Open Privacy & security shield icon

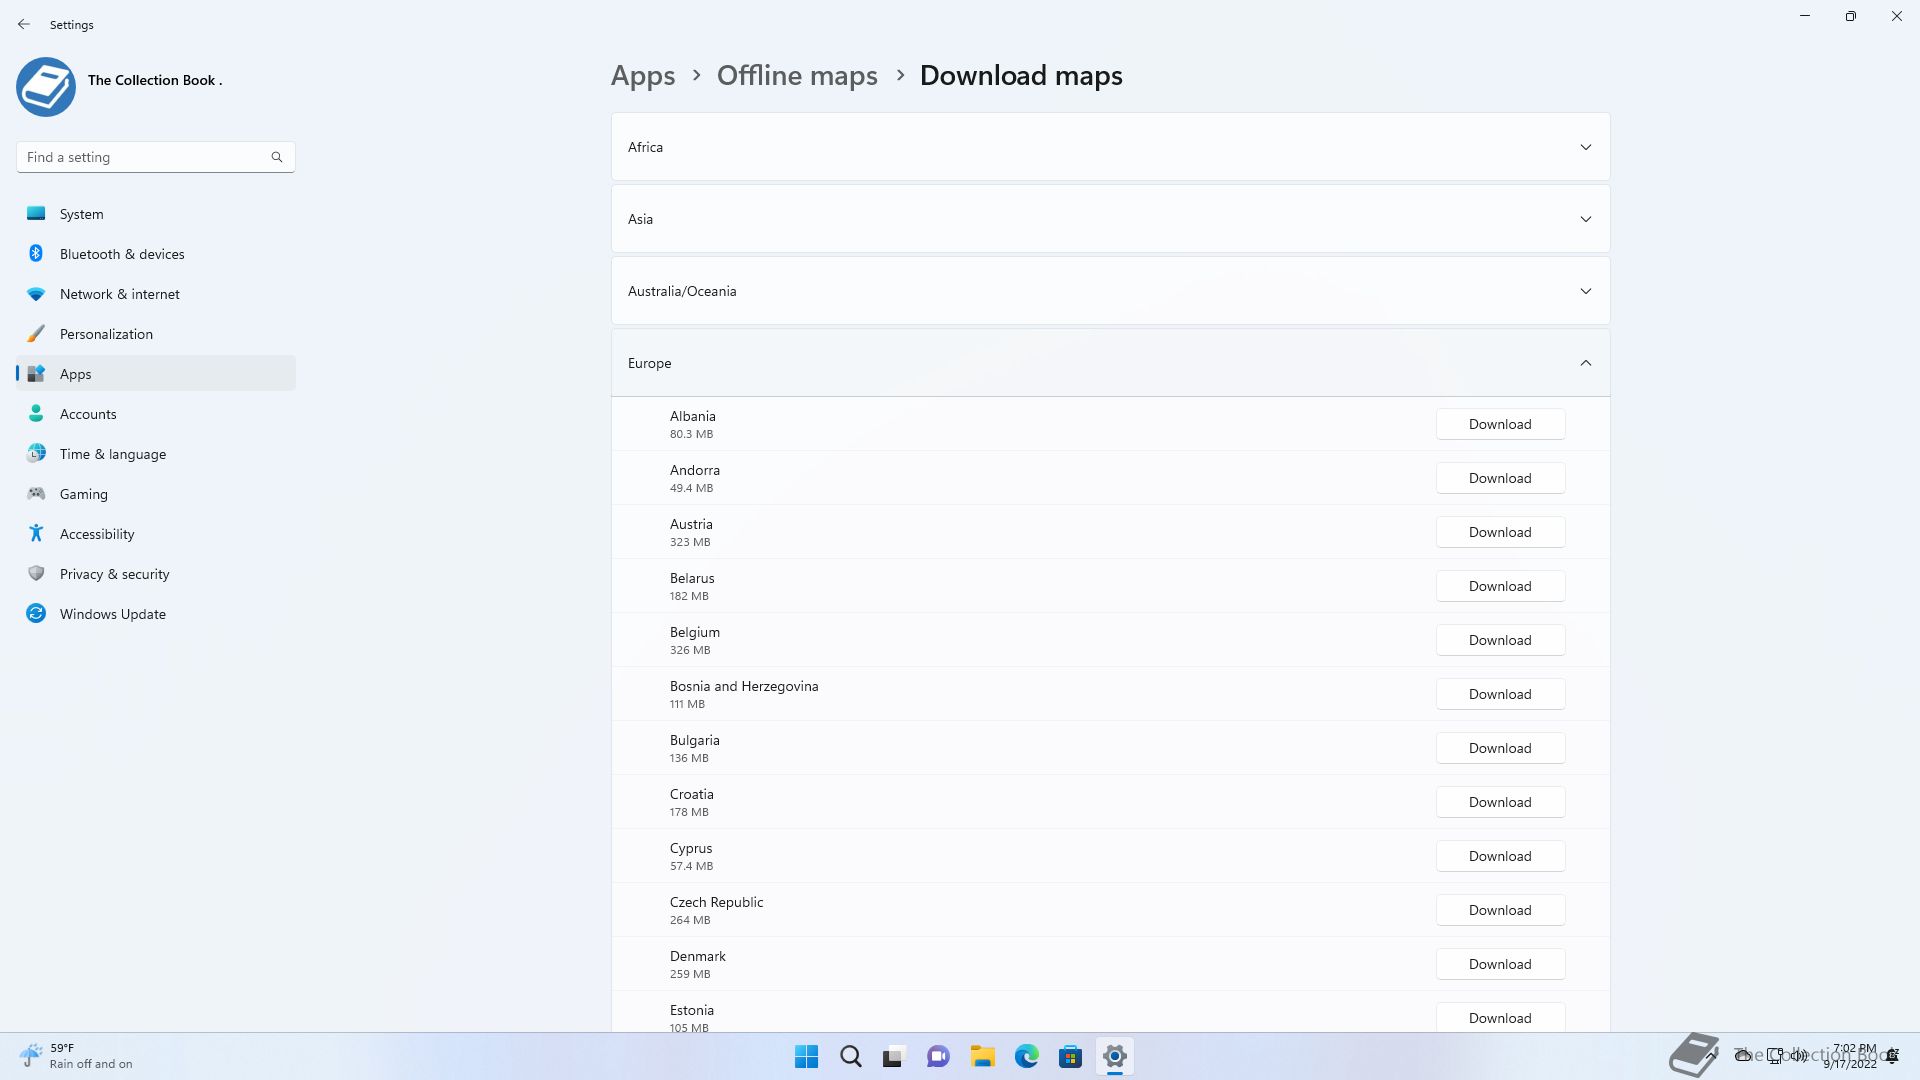pyautogui.click(x=36, y=574)
